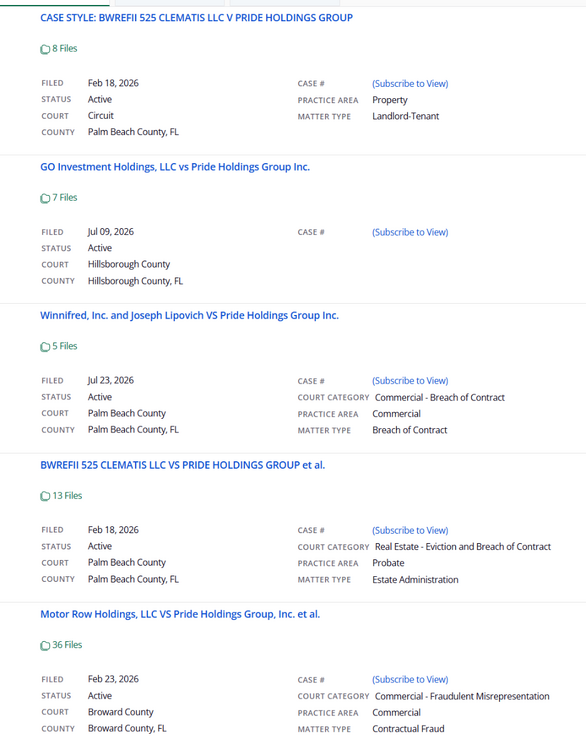
Task: Click Subscribe to View for Hillsborough County case
Action: click(x=410, y=232)
